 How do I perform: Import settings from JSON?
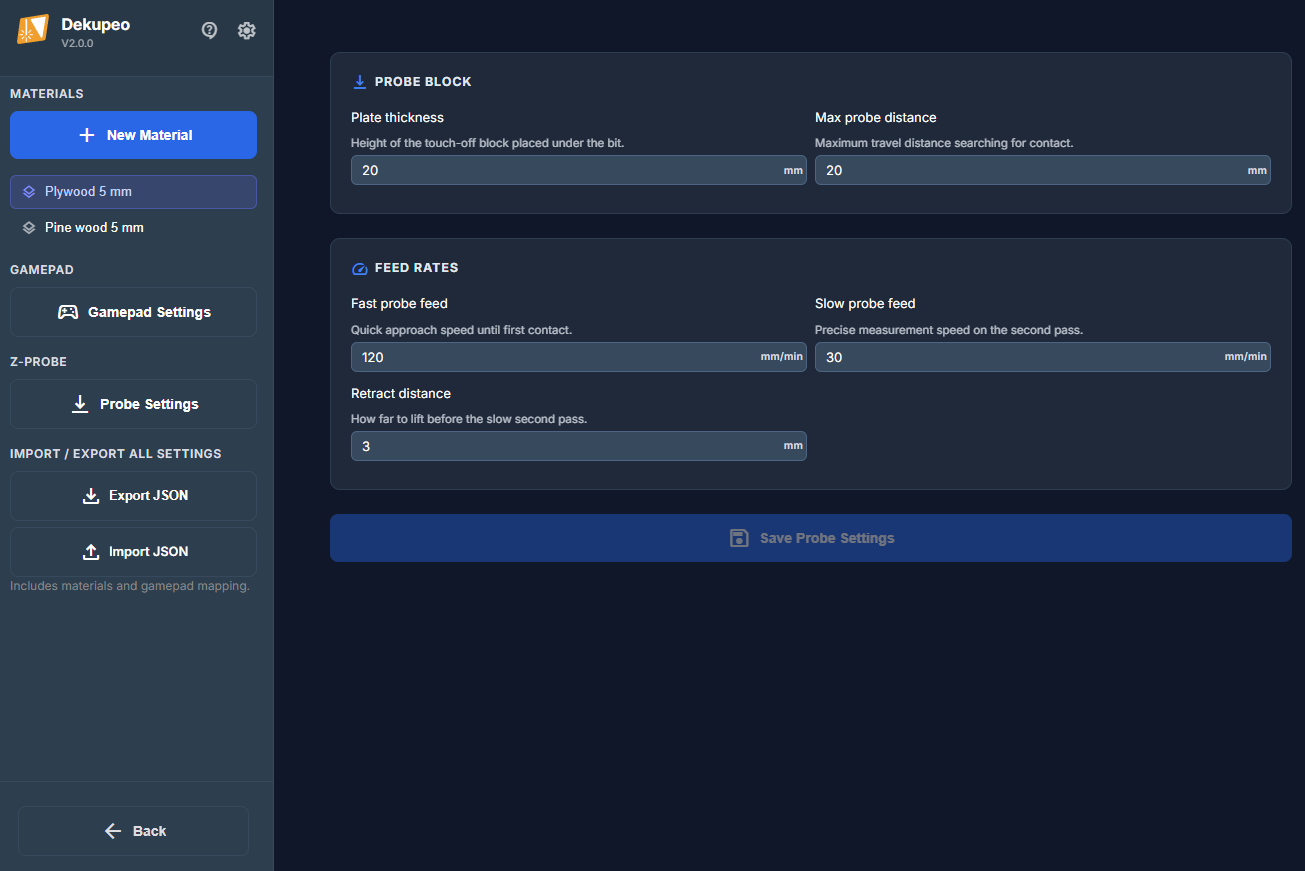(x=133, y=552)
